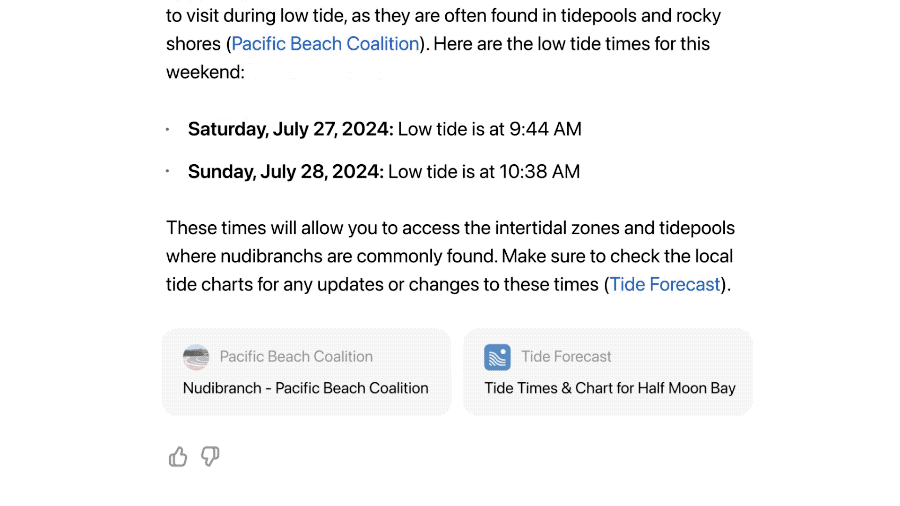This screenshot has height=506, width=900.
Task: Open the inline Tide Forecast link
Action: (x=665, y=285)
